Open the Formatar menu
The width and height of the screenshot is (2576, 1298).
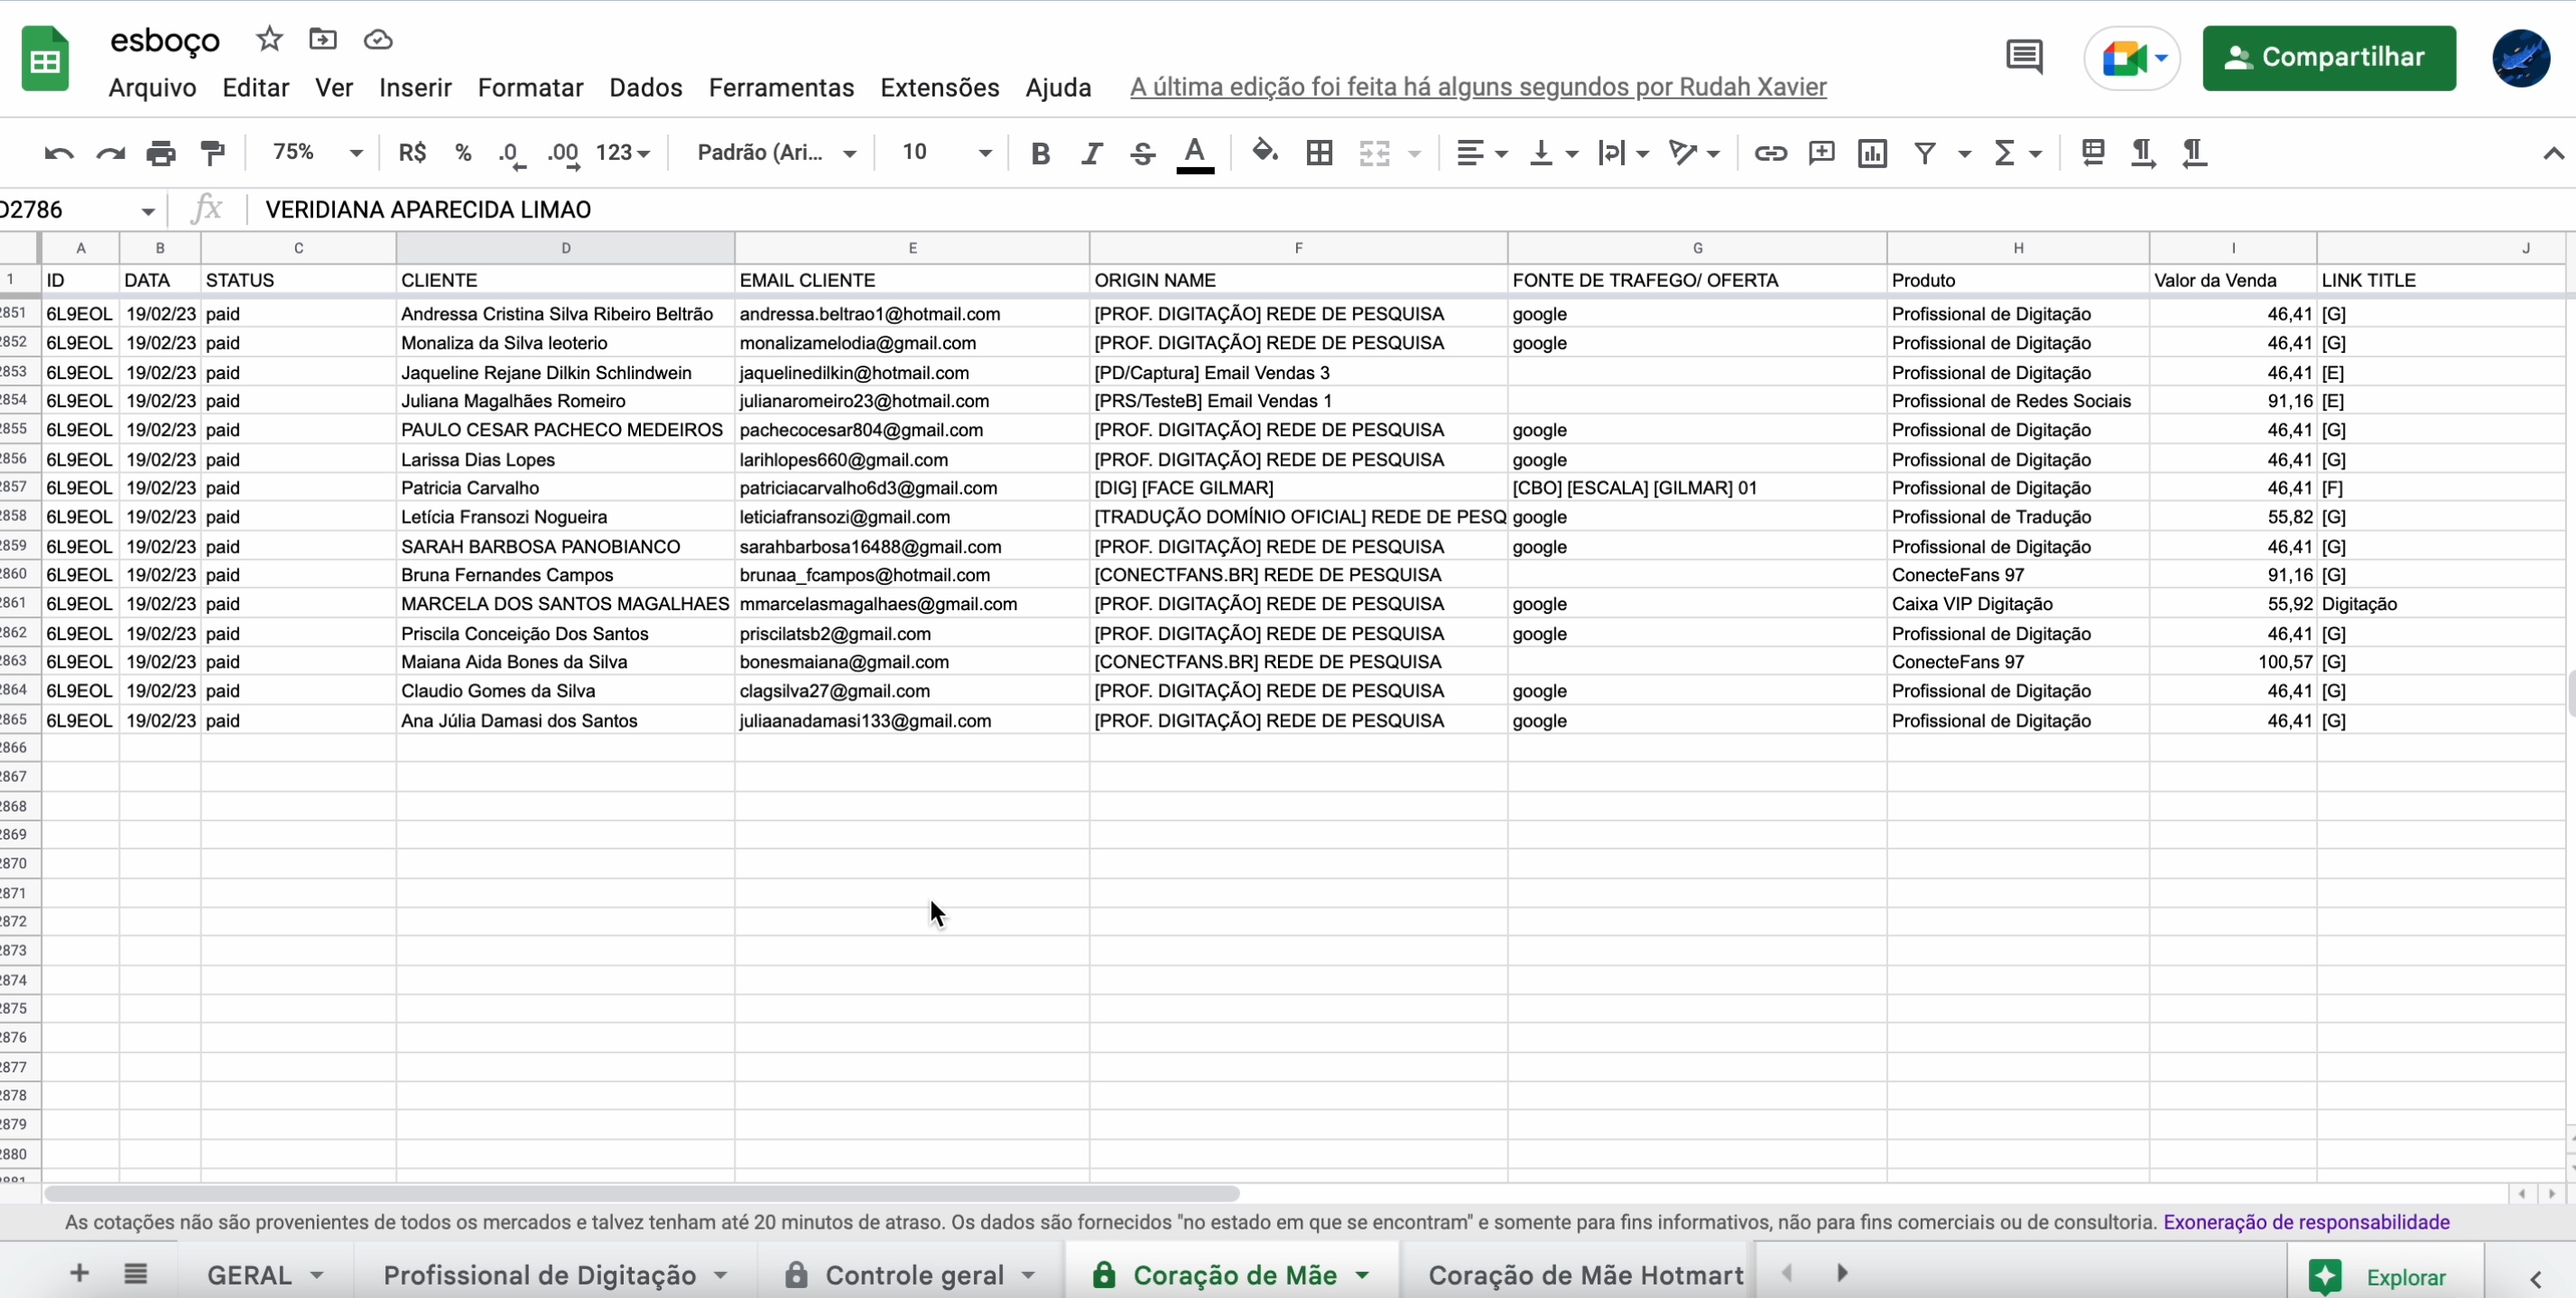(x=530, y=88)
